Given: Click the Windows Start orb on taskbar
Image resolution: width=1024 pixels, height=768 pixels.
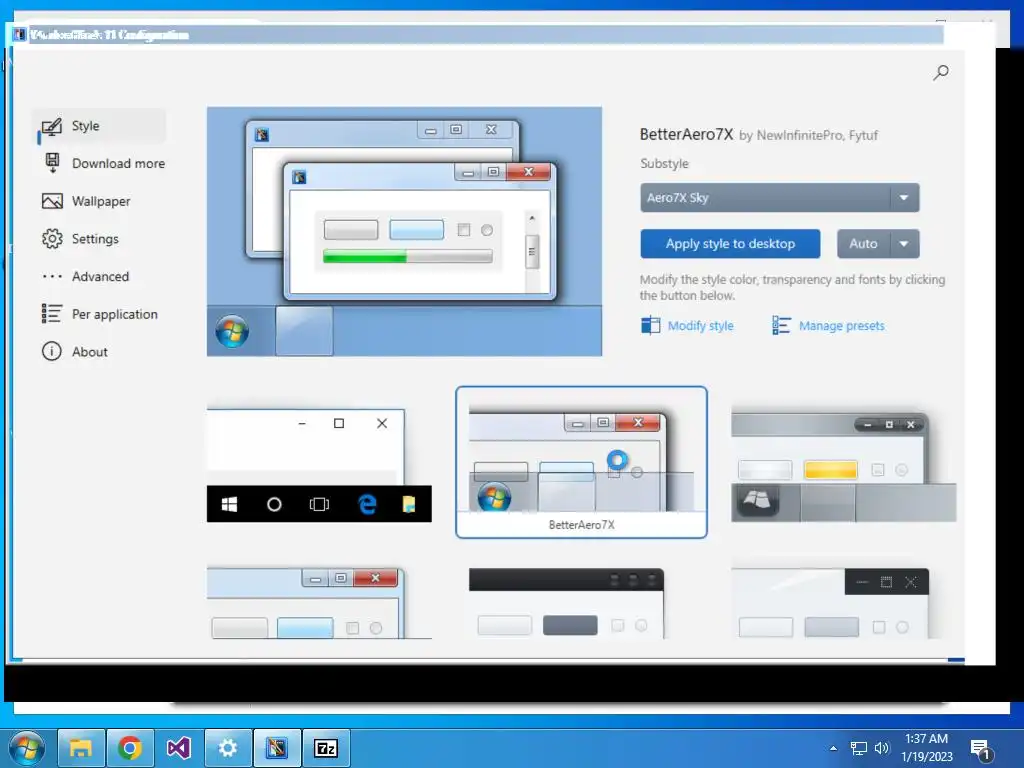Looking at the screenshot, I should [x=27, y=748].
